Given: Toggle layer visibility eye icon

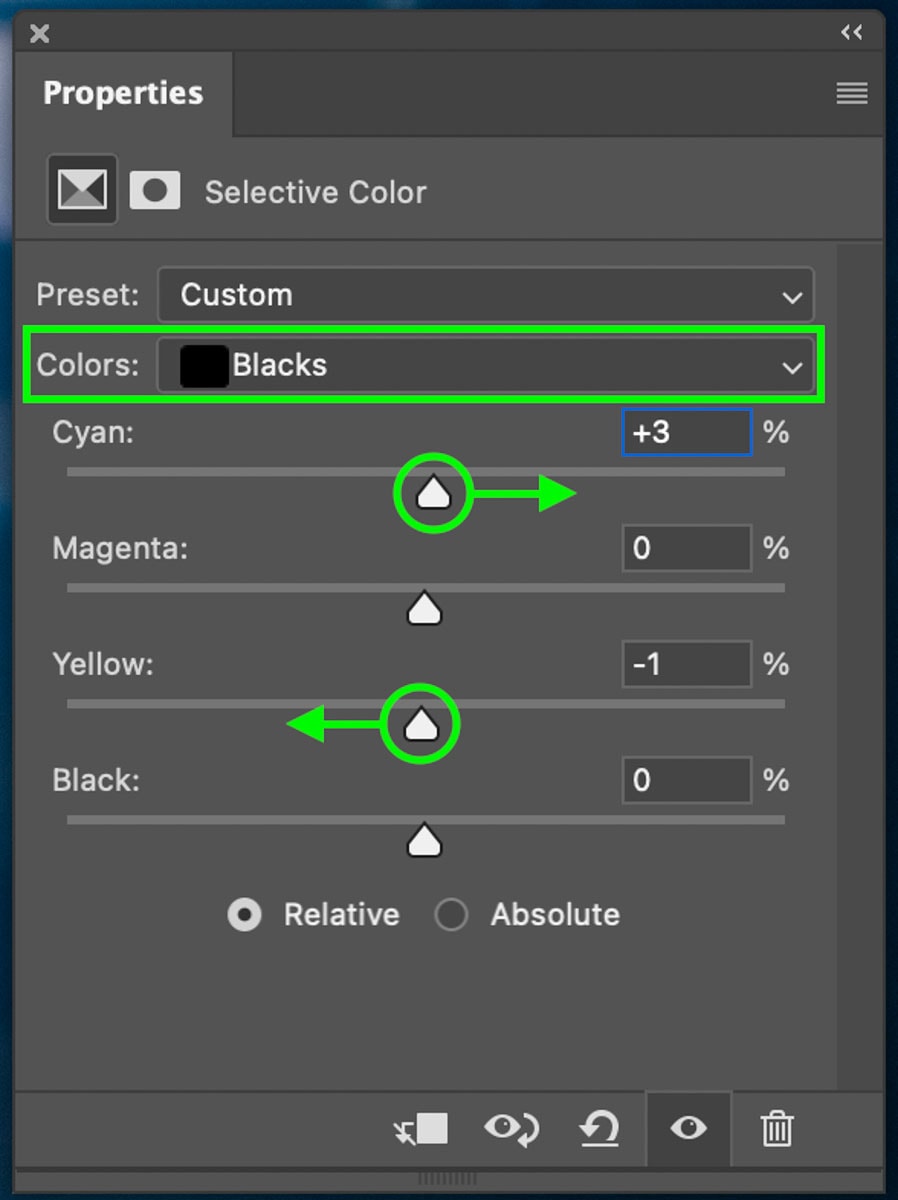Looking at the screenshot, I should (688, 1129).
